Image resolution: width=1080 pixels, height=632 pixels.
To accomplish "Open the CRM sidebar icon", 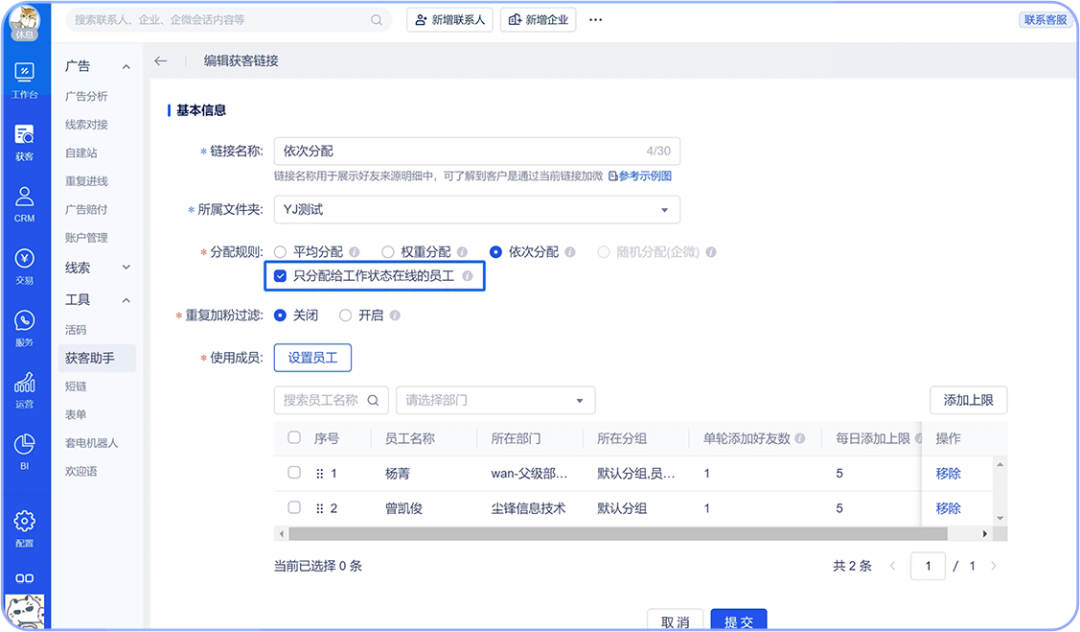I will [24, 204].
